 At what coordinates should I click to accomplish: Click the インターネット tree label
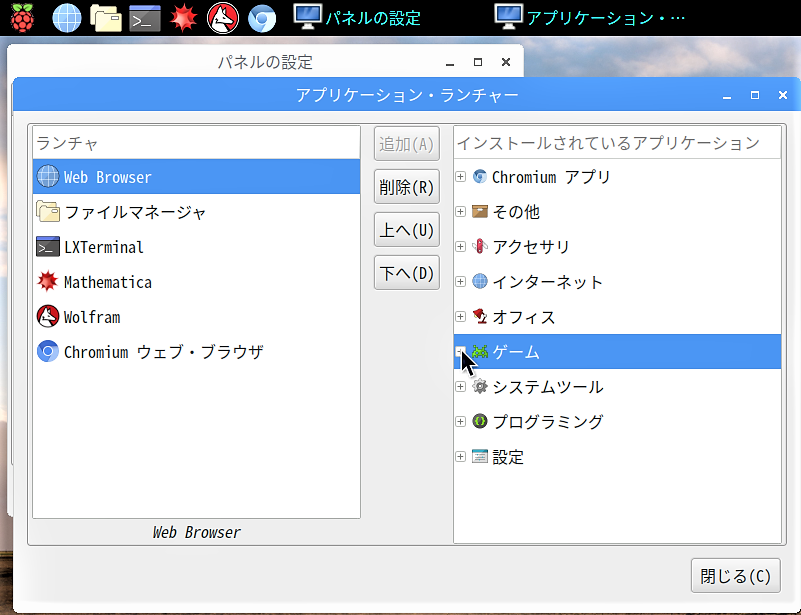pos(548,282)
